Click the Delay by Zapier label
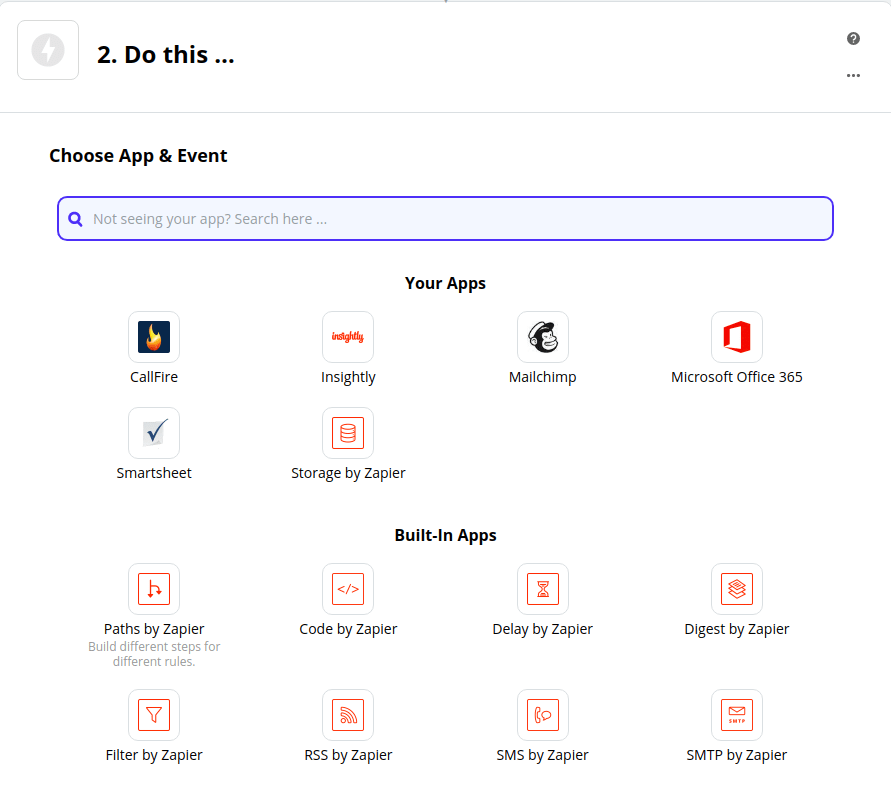Image resolution: width=891 pixels, height=791 pixels. 543,629
